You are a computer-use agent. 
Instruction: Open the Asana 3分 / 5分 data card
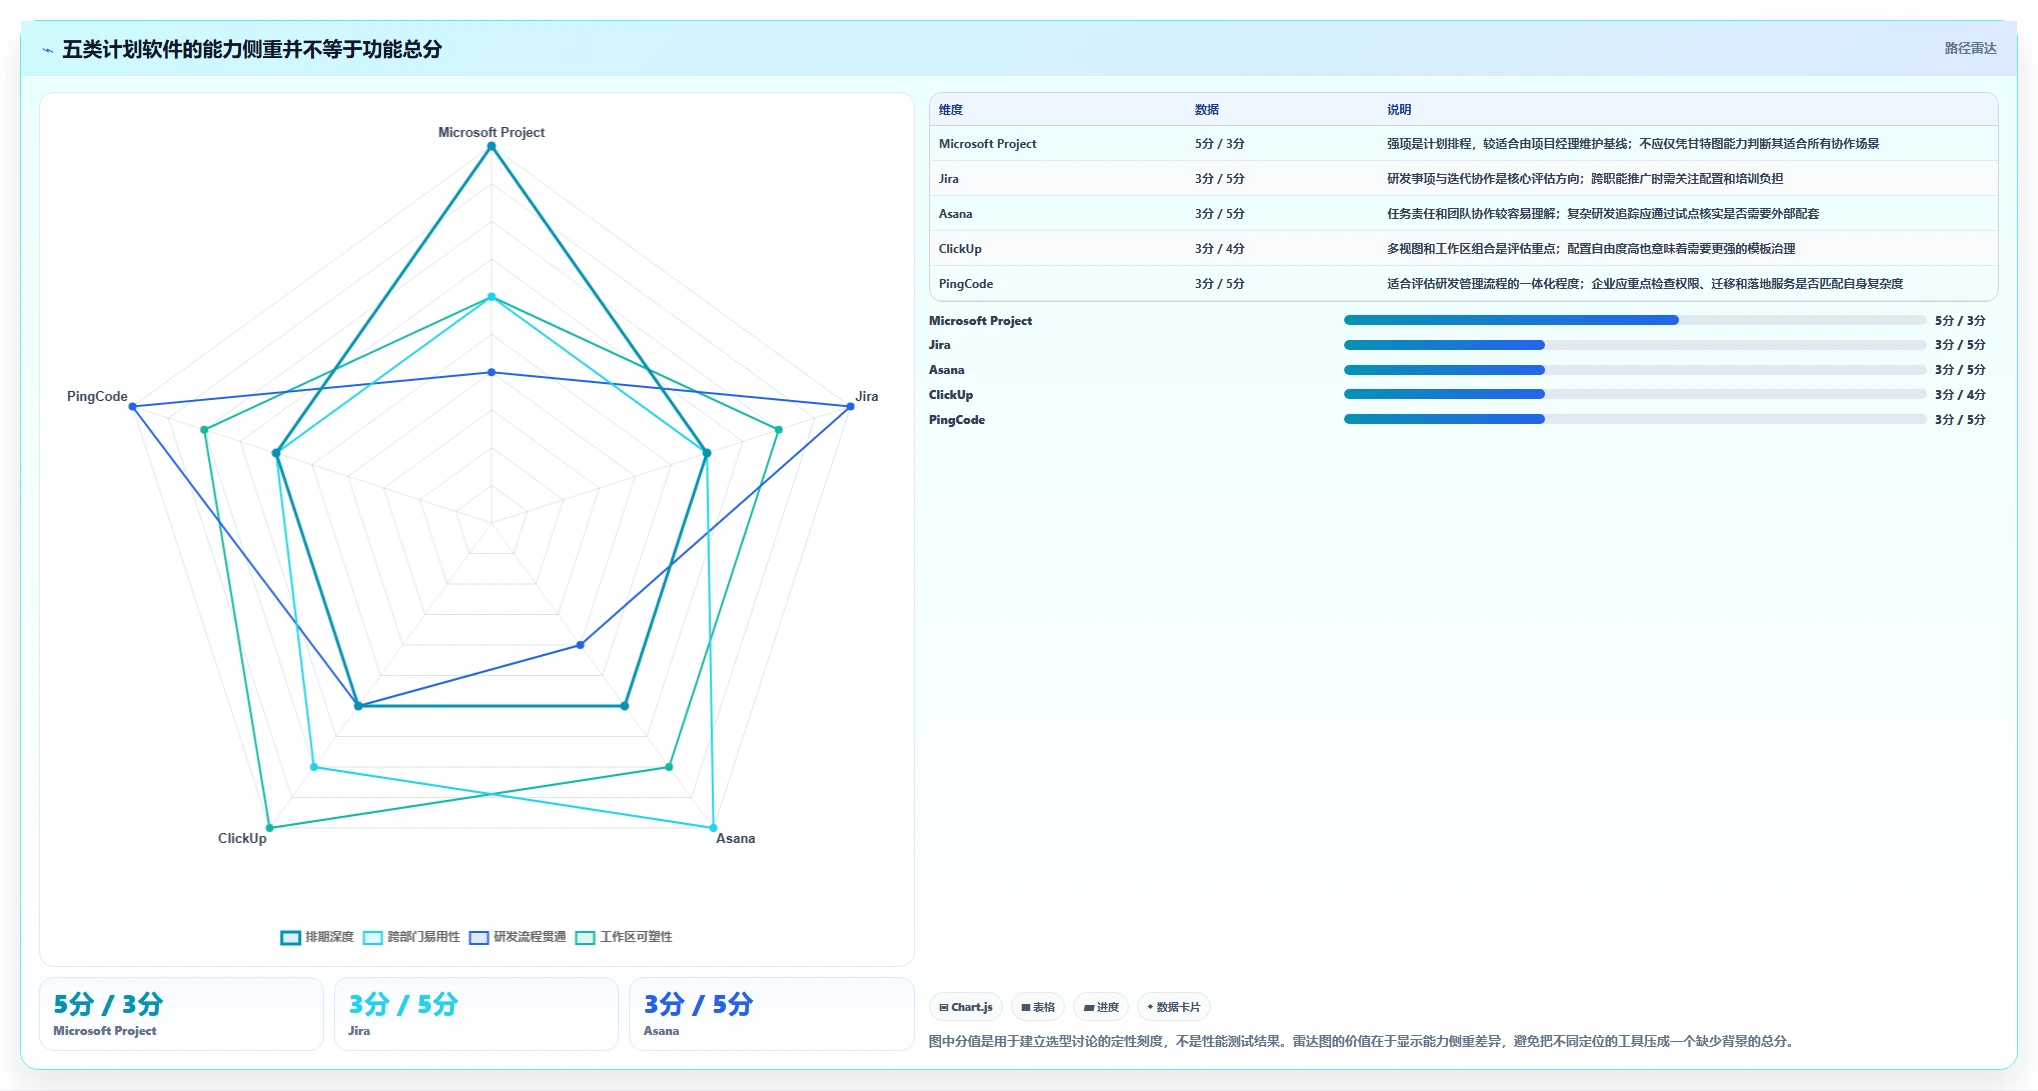click(772, 1014)
